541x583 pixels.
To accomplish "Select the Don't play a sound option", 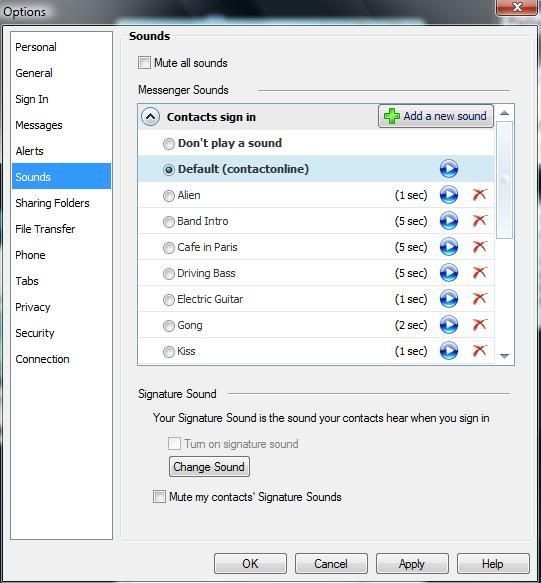I will [x=169, y=144].
